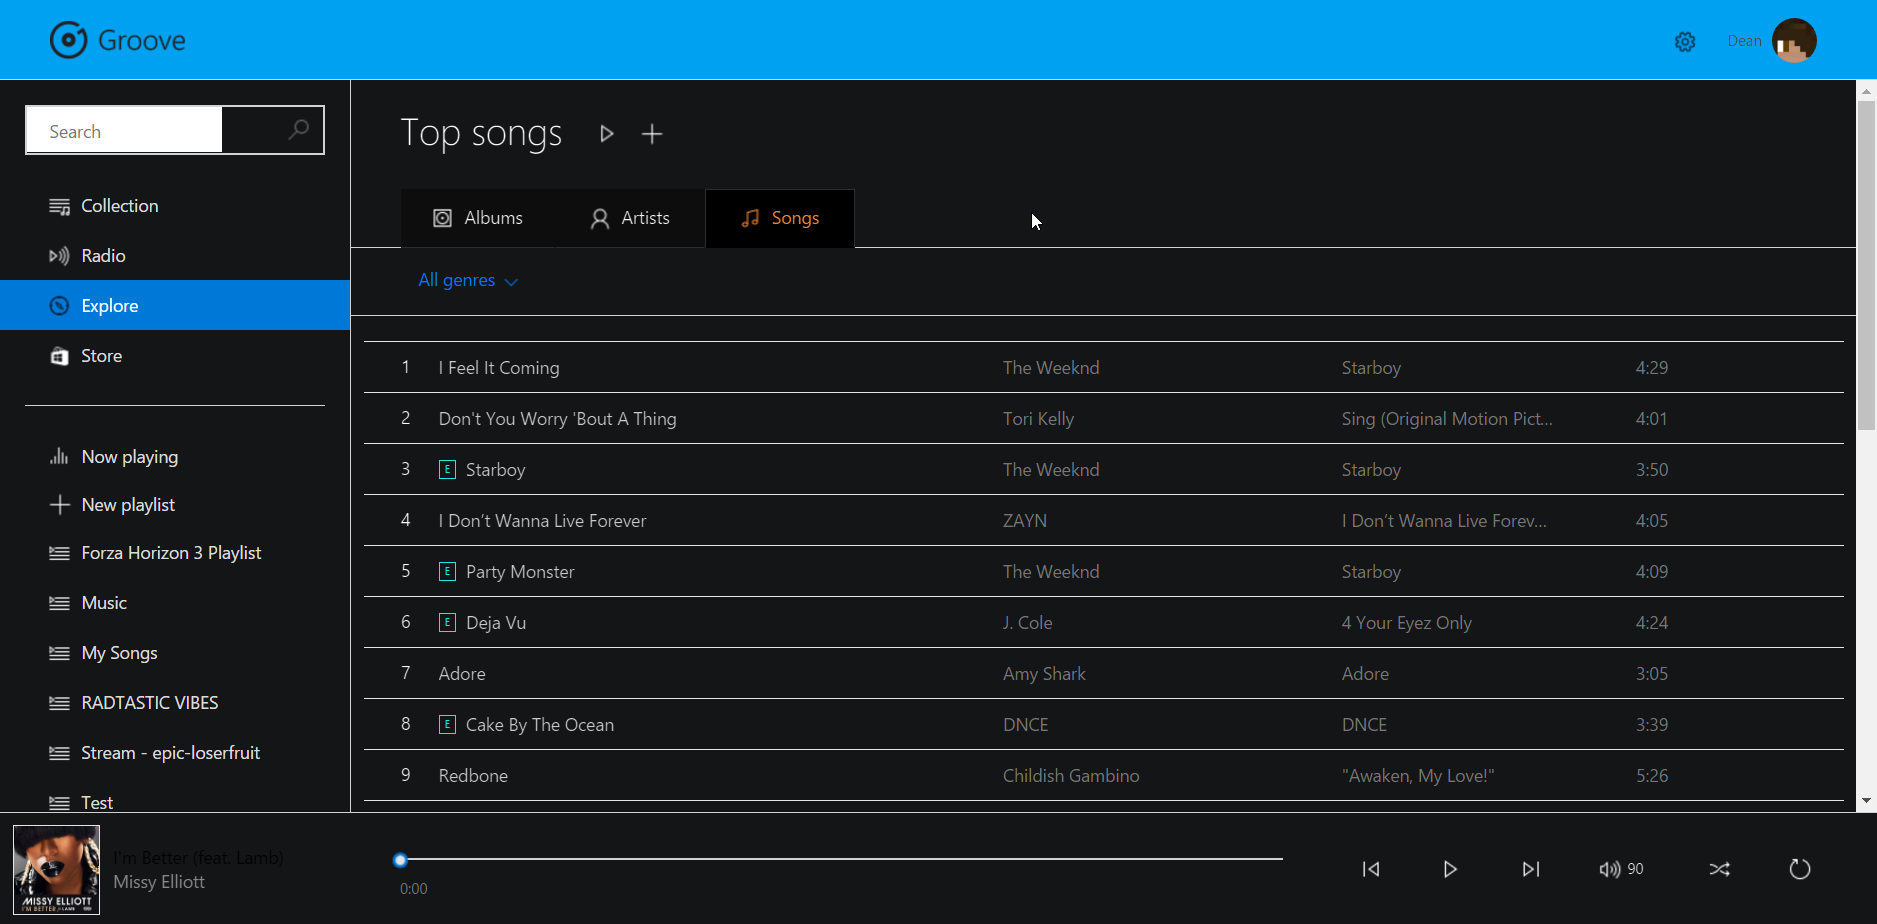
Task: Click the playback progress slider handle
Action: point(400,859)
